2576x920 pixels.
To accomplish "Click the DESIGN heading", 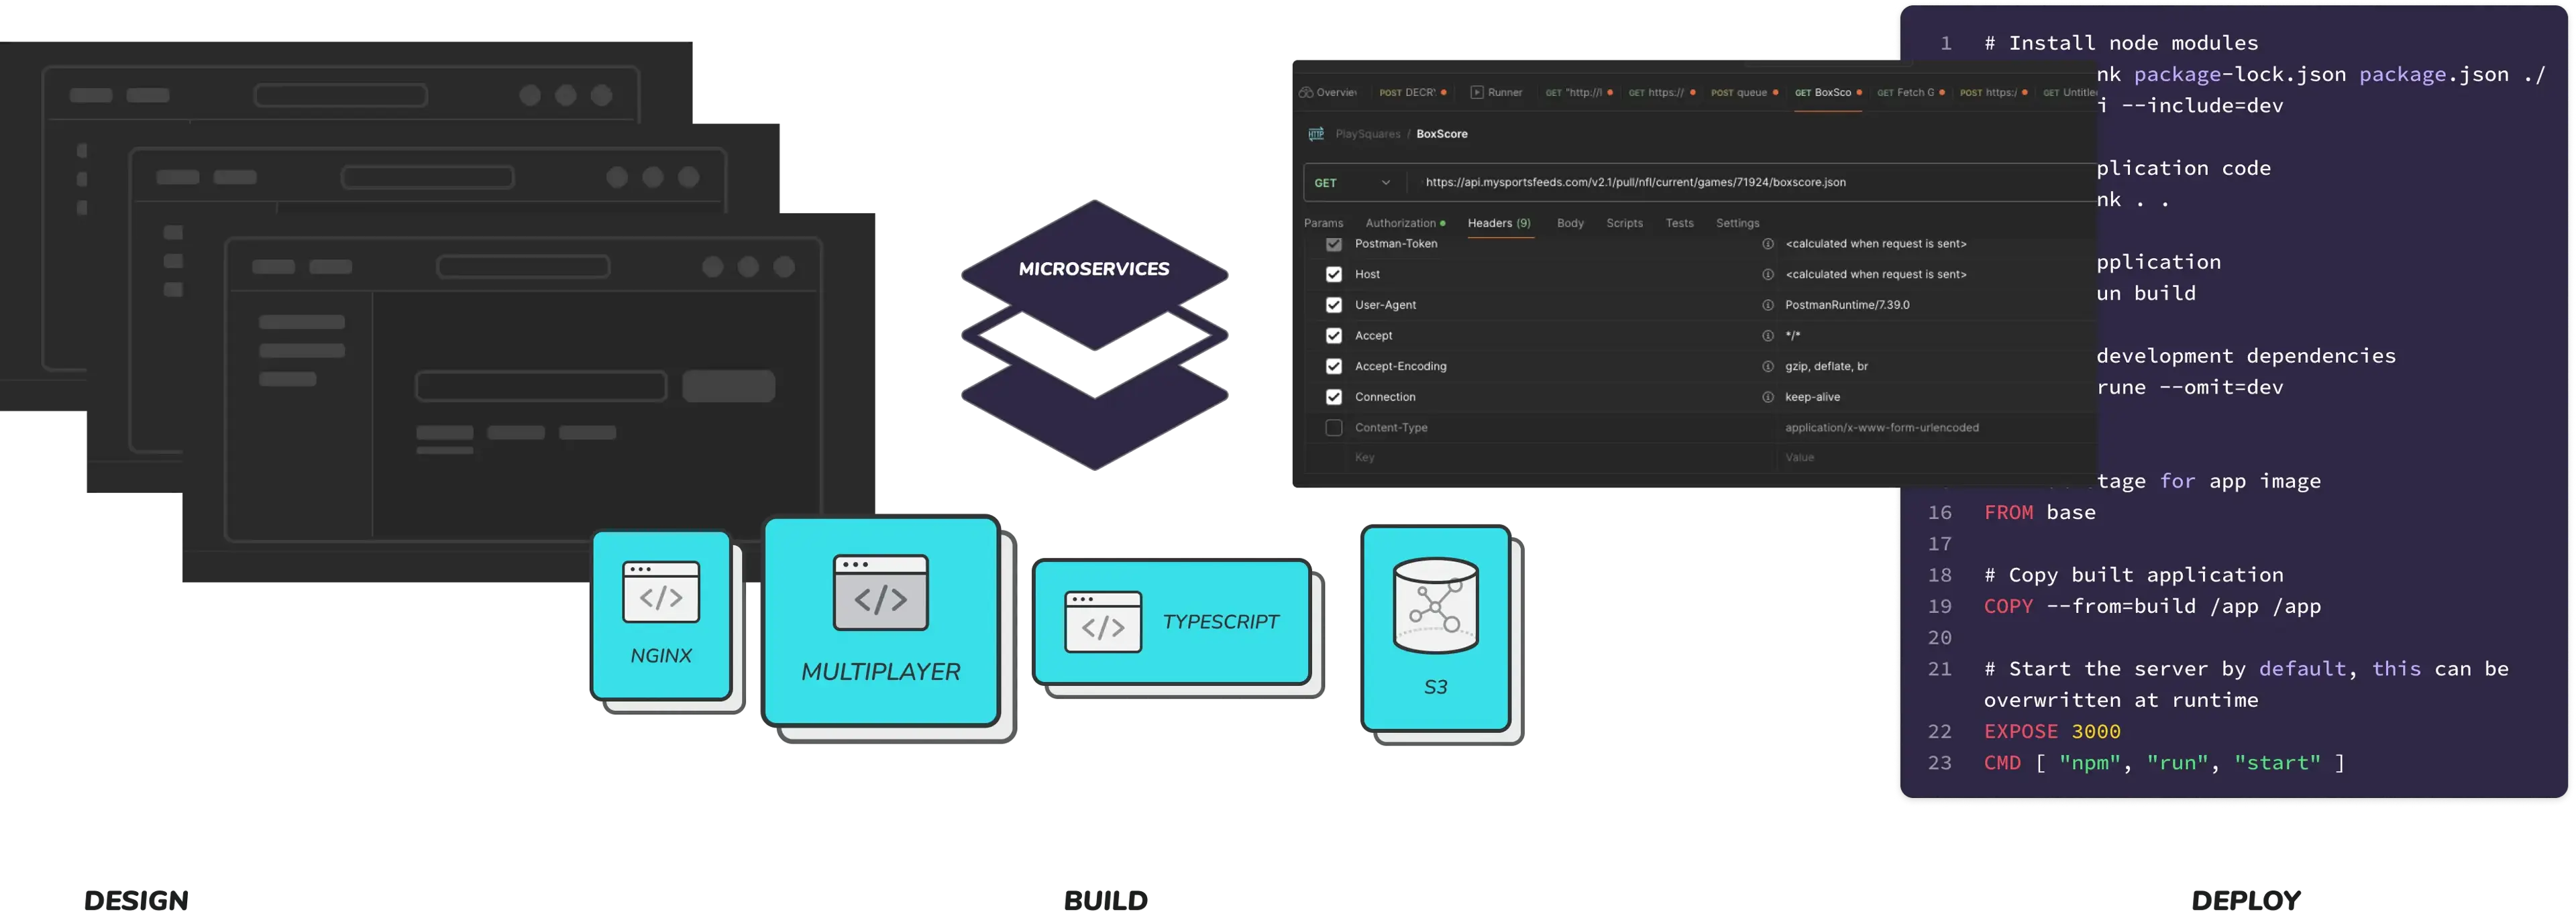I will (x=136, y=900).
